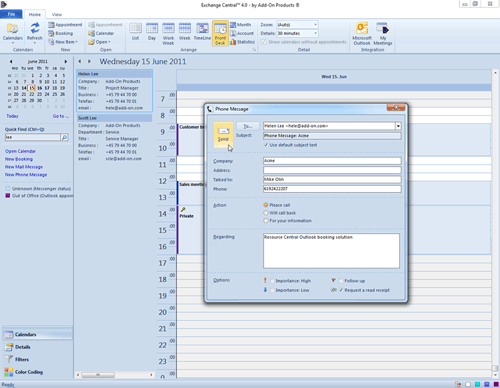Screen dimensions: 500x388
Task: Open the File tab
Action: (11, 14)
